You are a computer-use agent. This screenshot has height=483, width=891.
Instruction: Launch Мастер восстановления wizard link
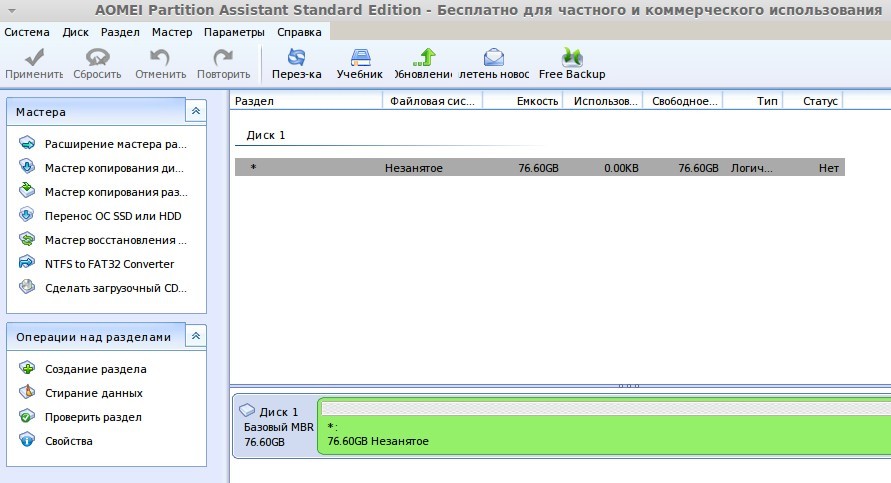click(115, 240)
